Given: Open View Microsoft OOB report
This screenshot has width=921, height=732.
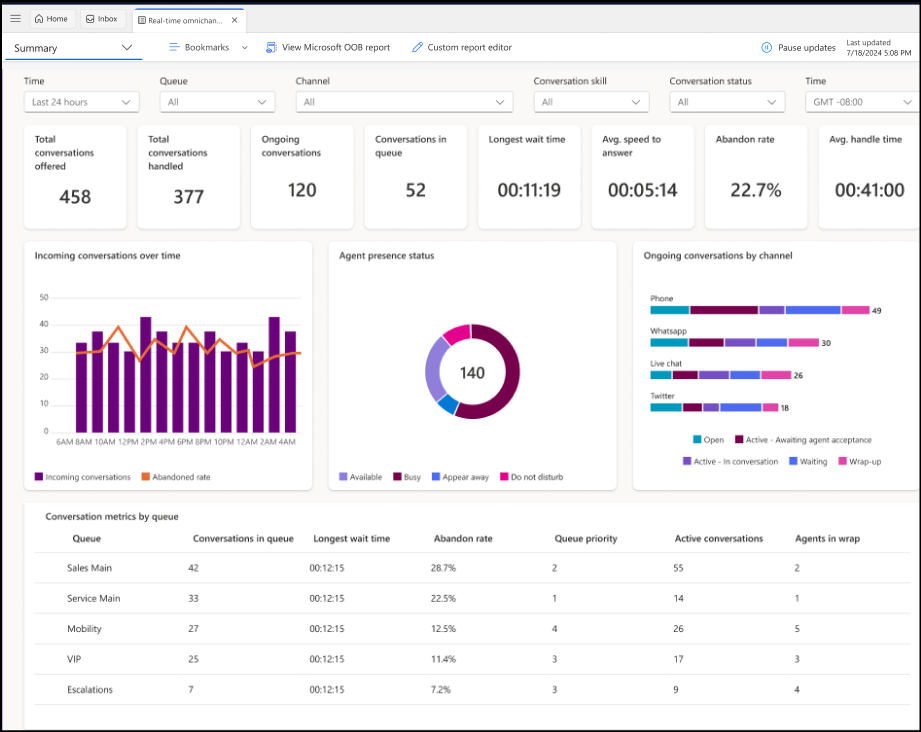Looking at the screenshot, I should [329, 47].
